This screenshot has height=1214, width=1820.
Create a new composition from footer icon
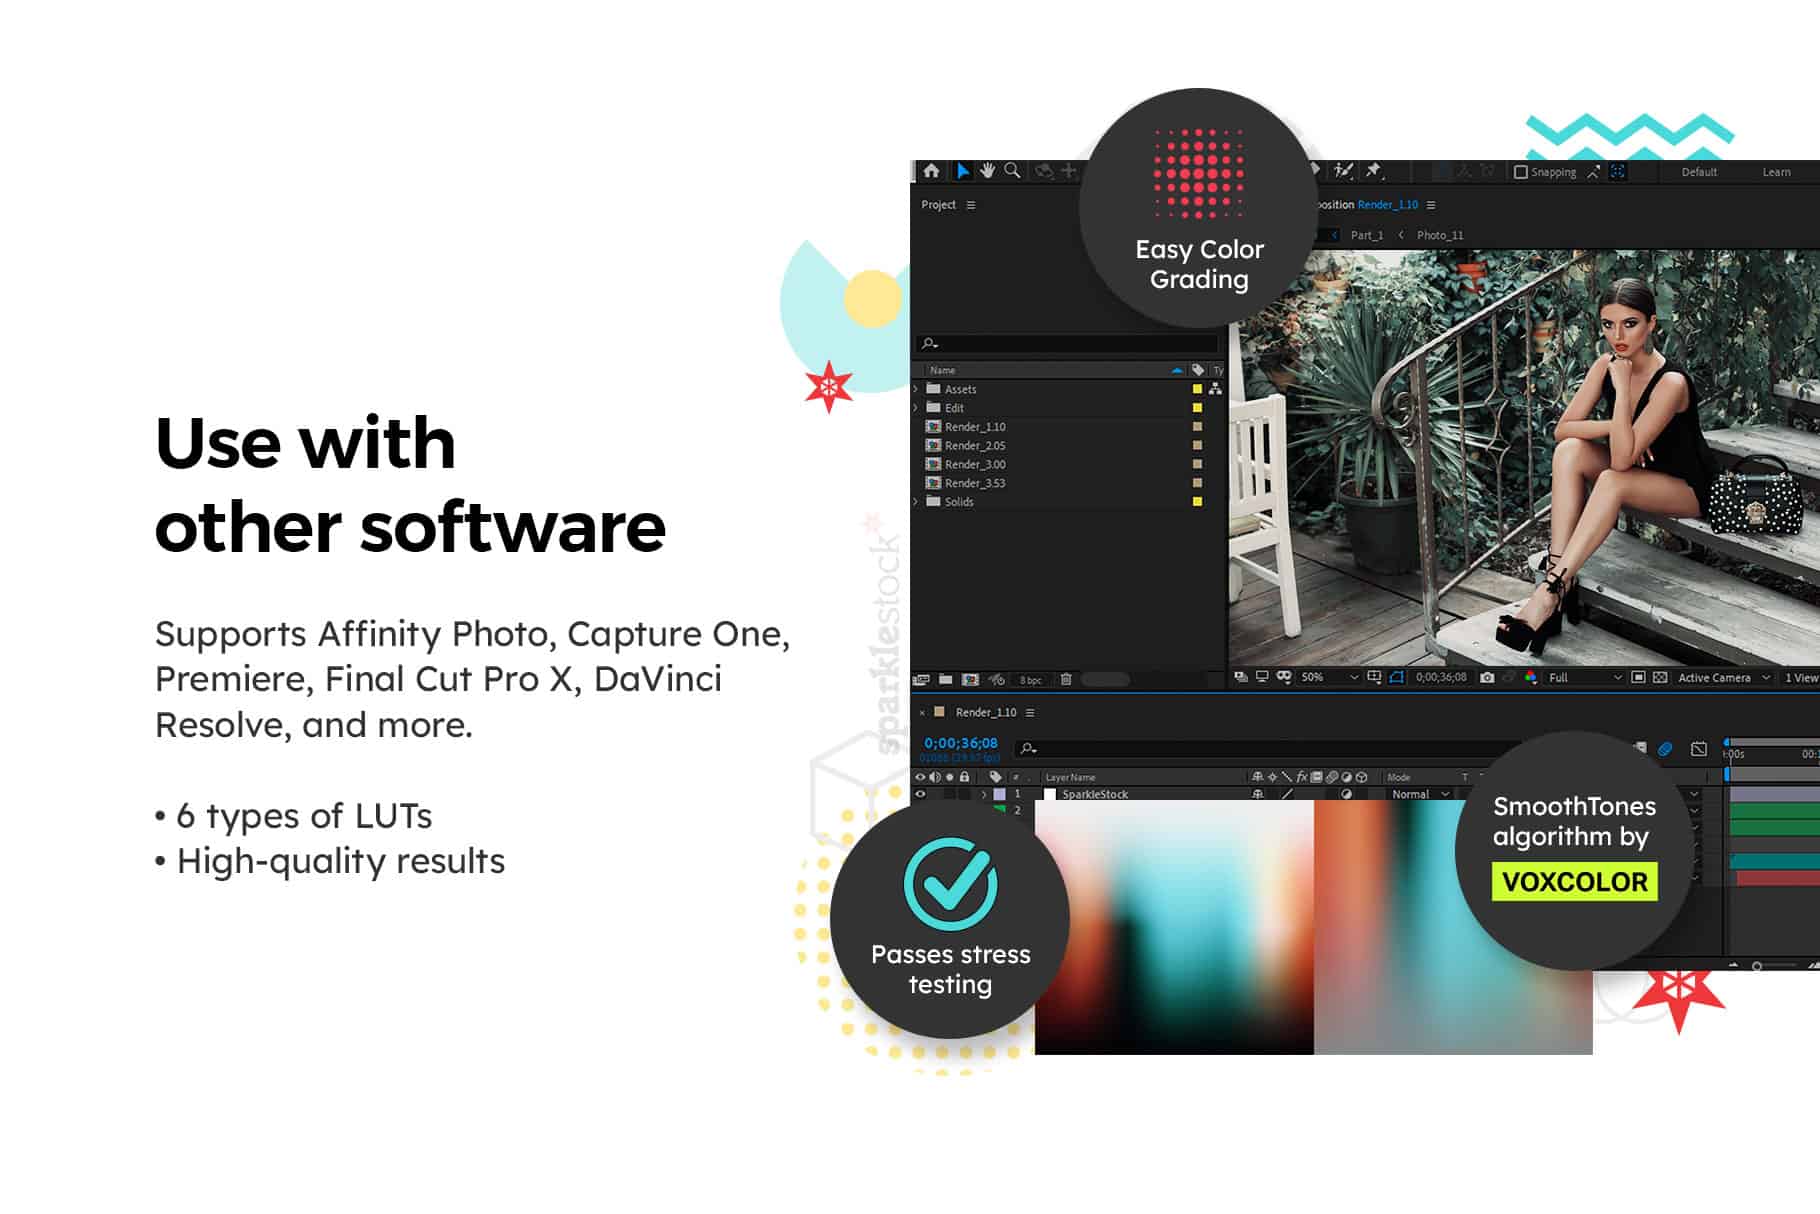(970, 679)
